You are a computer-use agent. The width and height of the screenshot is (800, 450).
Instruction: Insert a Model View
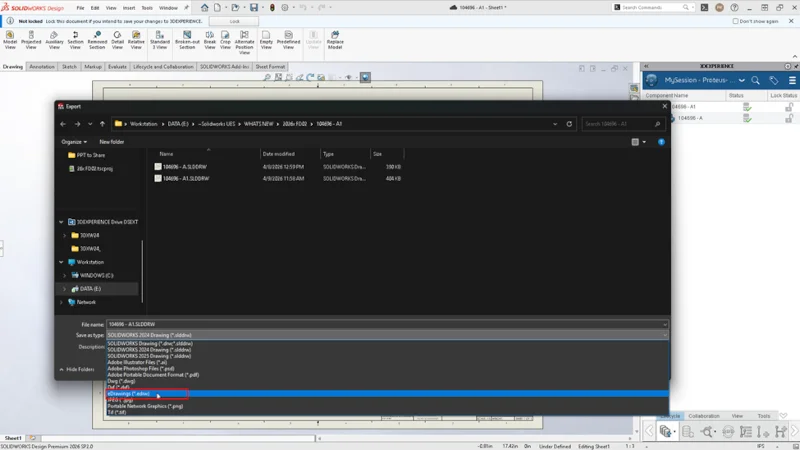[x=10, y=40]
